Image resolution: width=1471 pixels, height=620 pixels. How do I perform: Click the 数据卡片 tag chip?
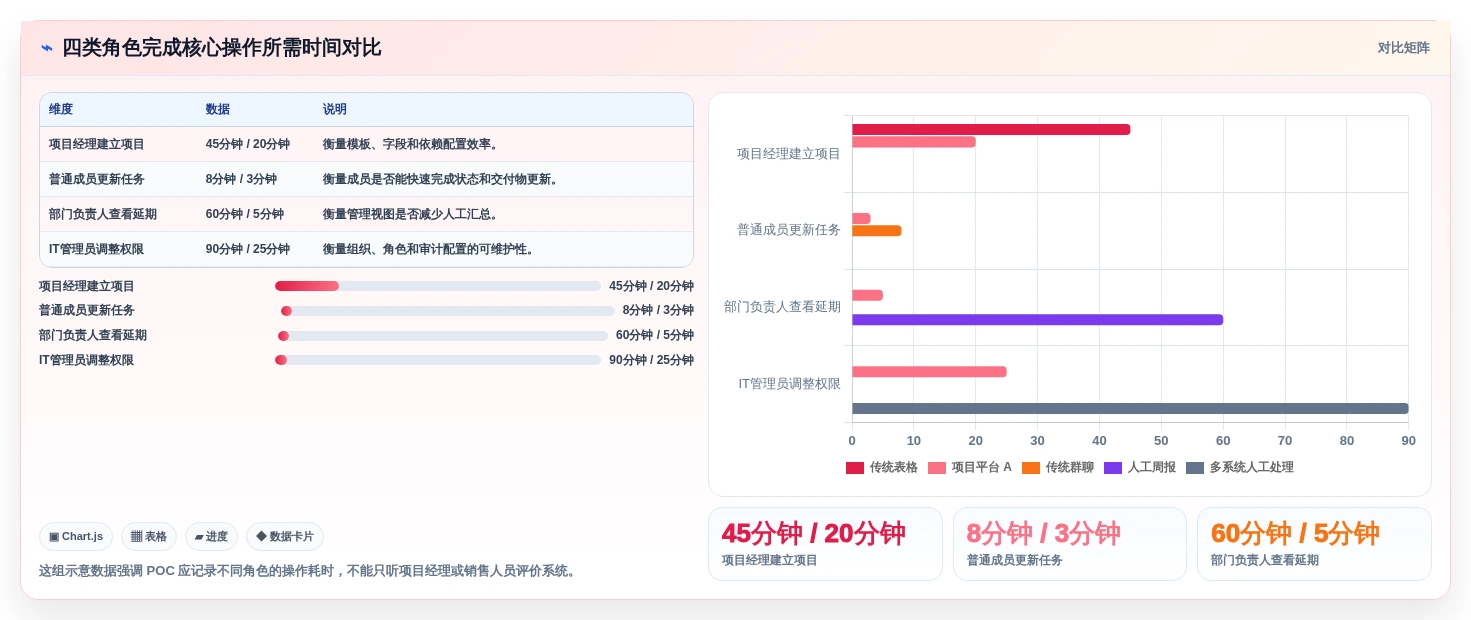point(285,536)
